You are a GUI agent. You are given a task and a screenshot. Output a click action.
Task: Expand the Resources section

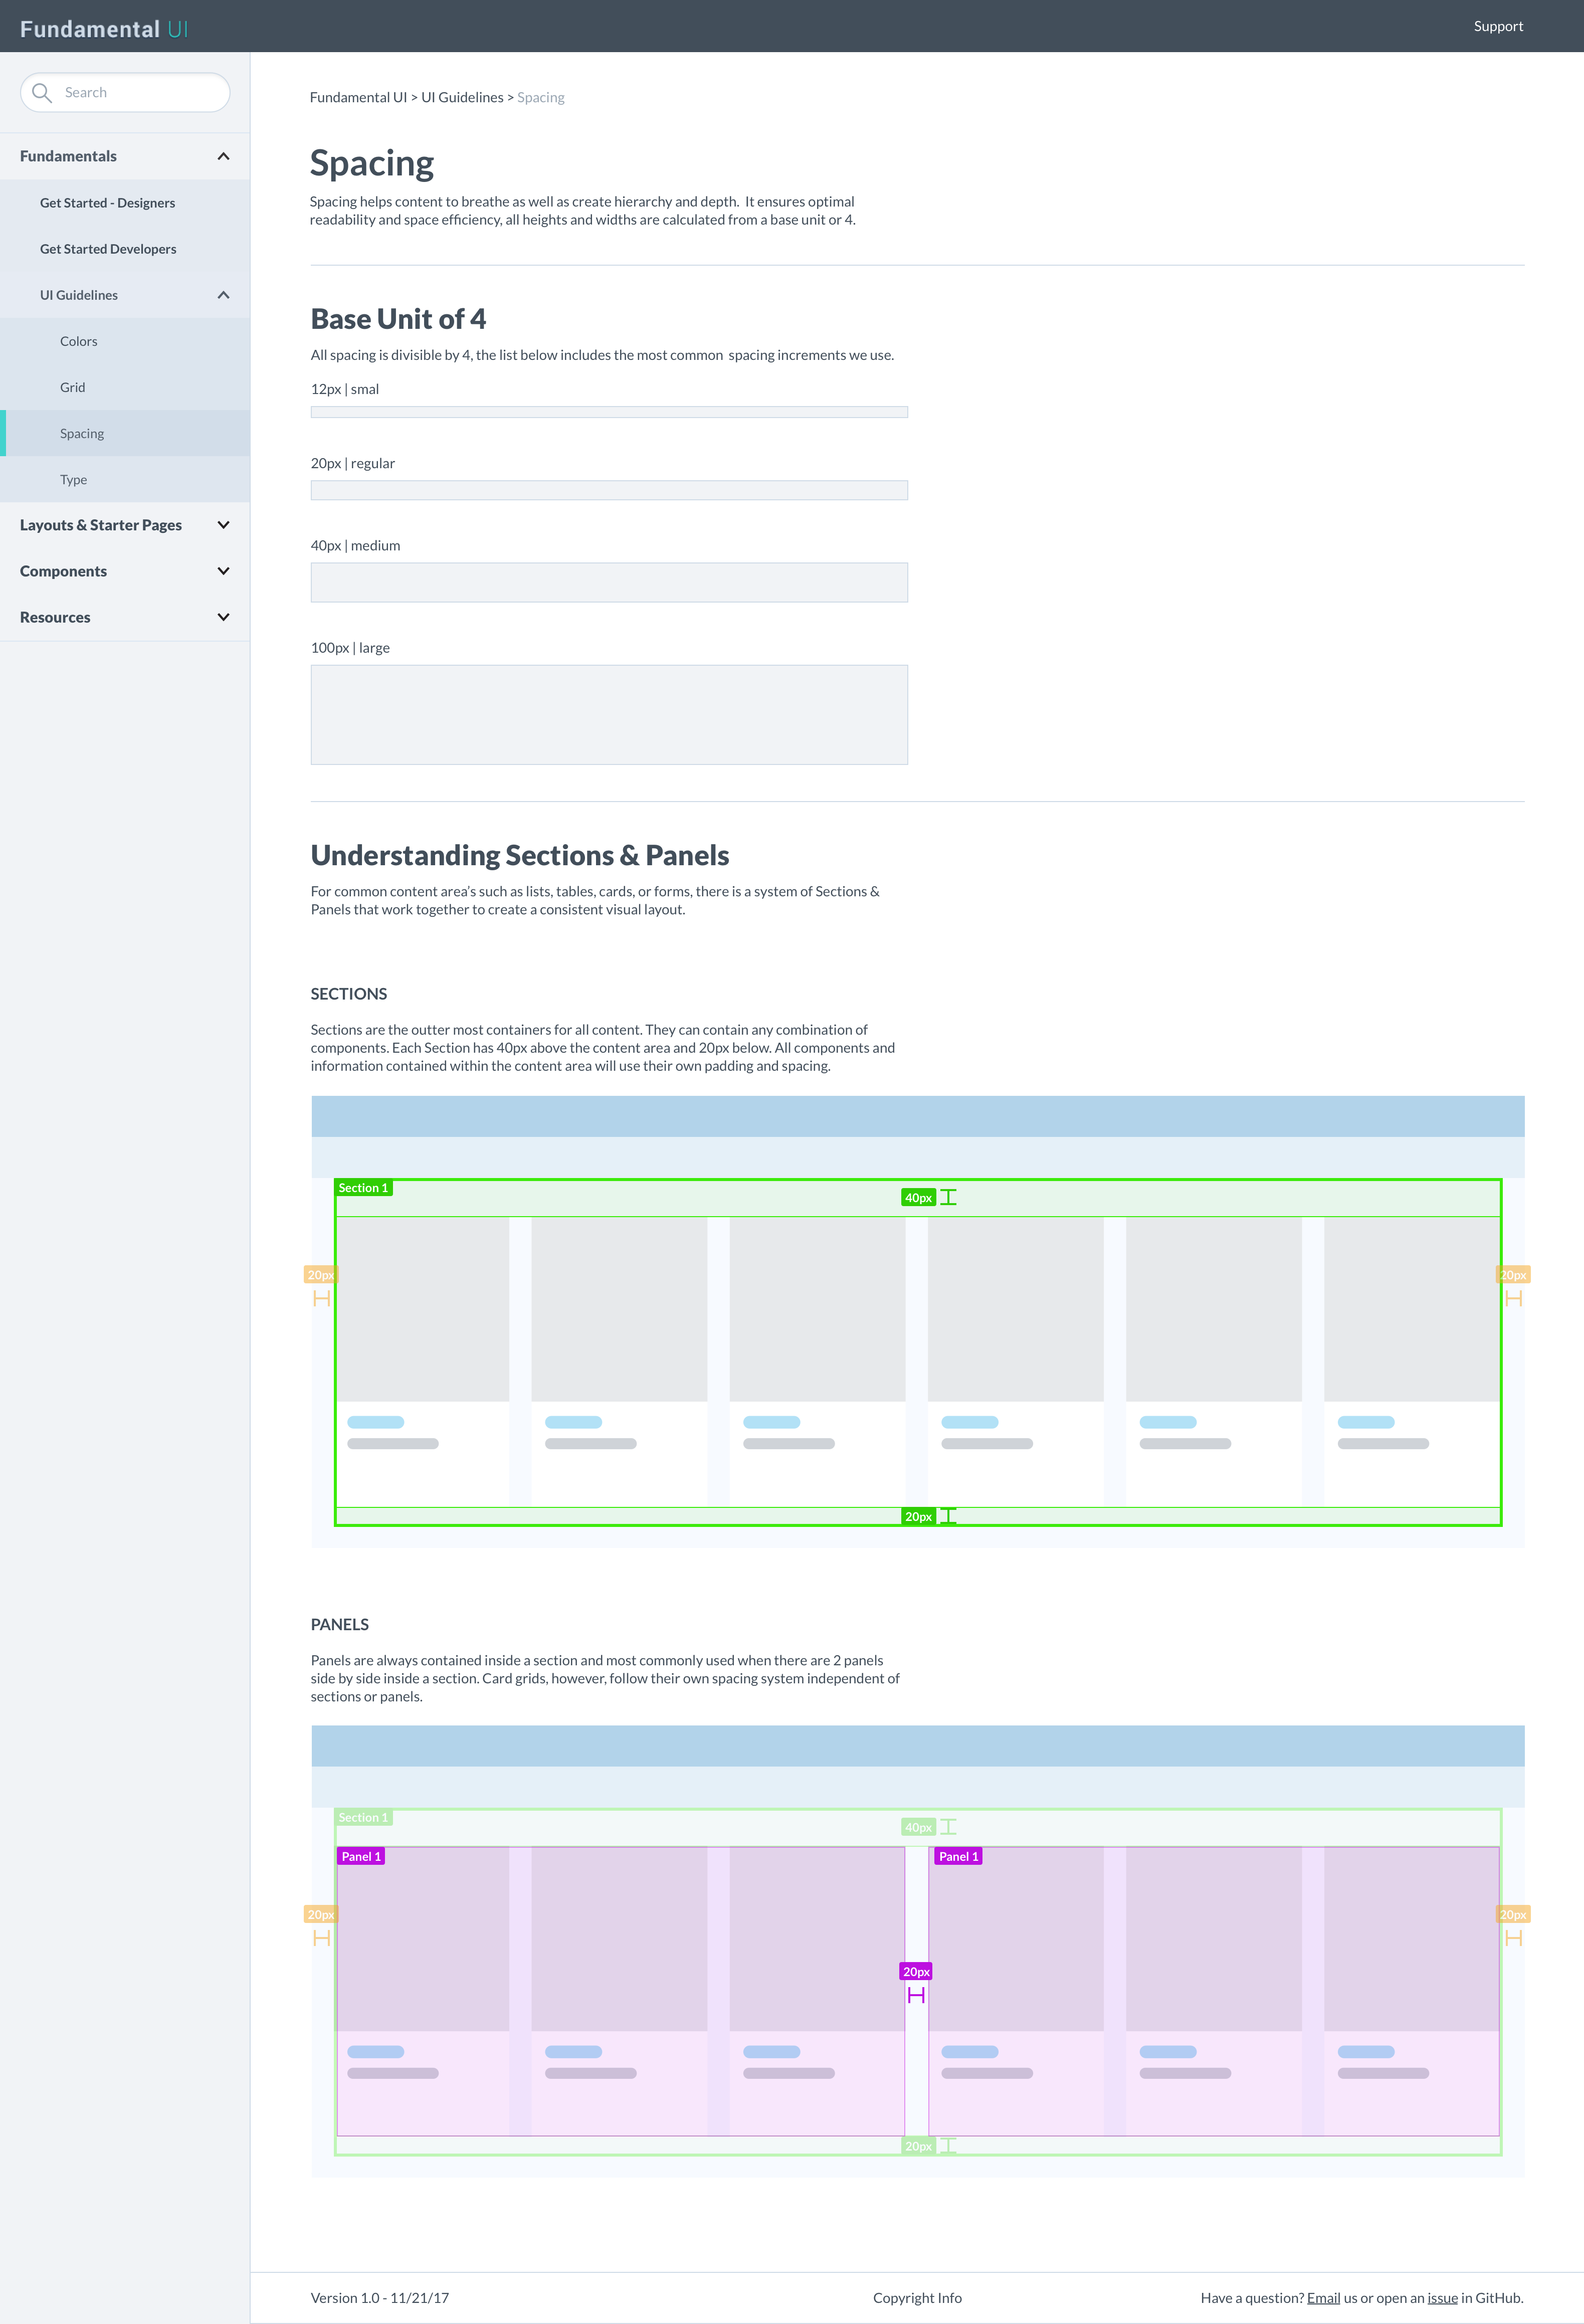[x=223, y=617]
